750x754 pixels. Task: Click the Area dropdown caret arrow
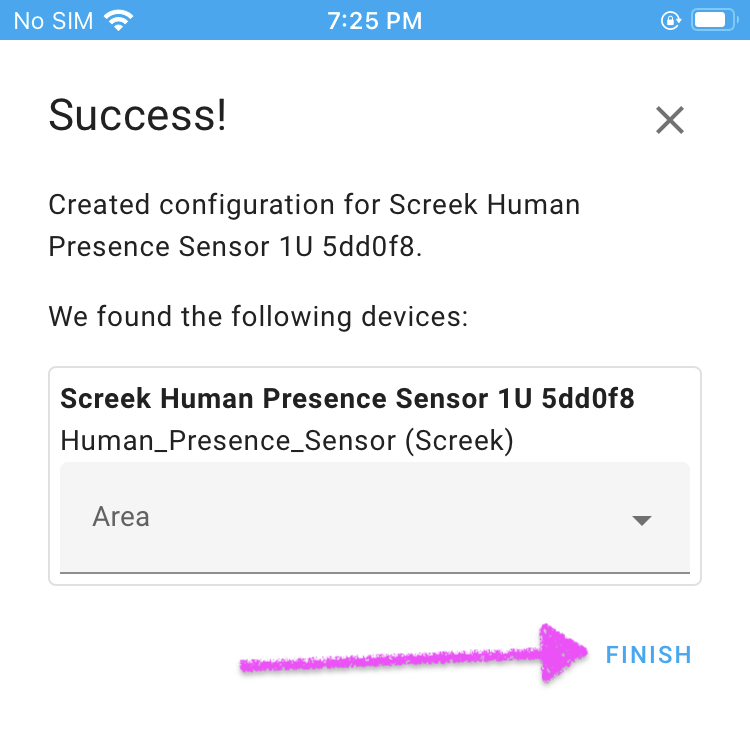click(x=642, y=520)
